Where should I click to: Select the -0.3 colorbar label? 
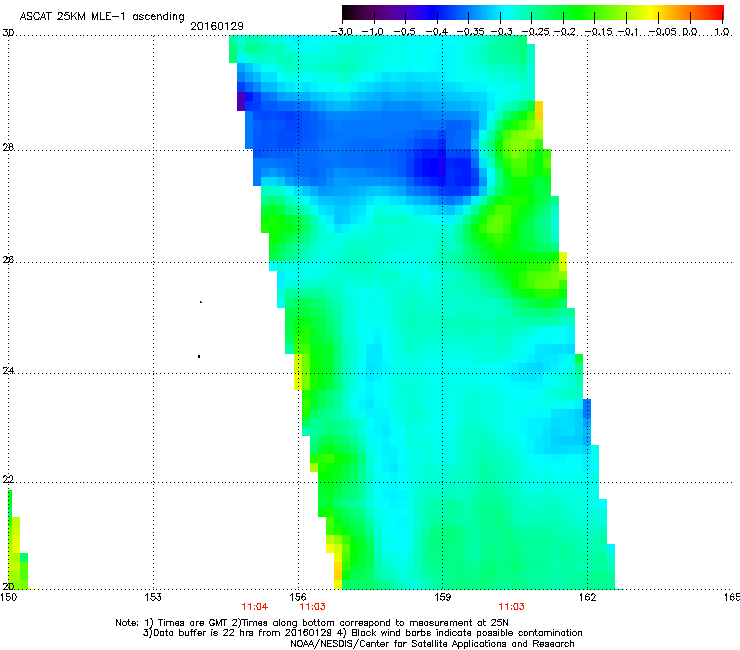click(x=501, y=32)
